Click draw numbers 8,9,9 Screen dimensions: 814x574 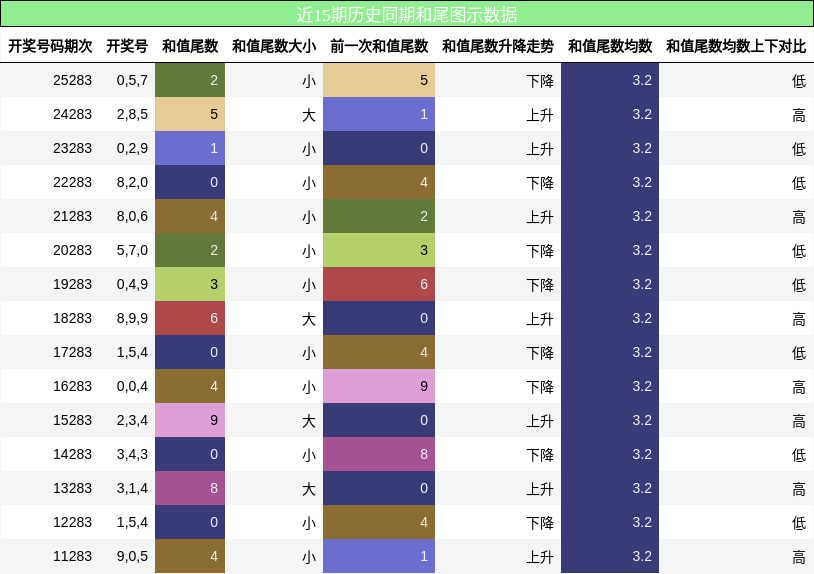tap(132, 318)
